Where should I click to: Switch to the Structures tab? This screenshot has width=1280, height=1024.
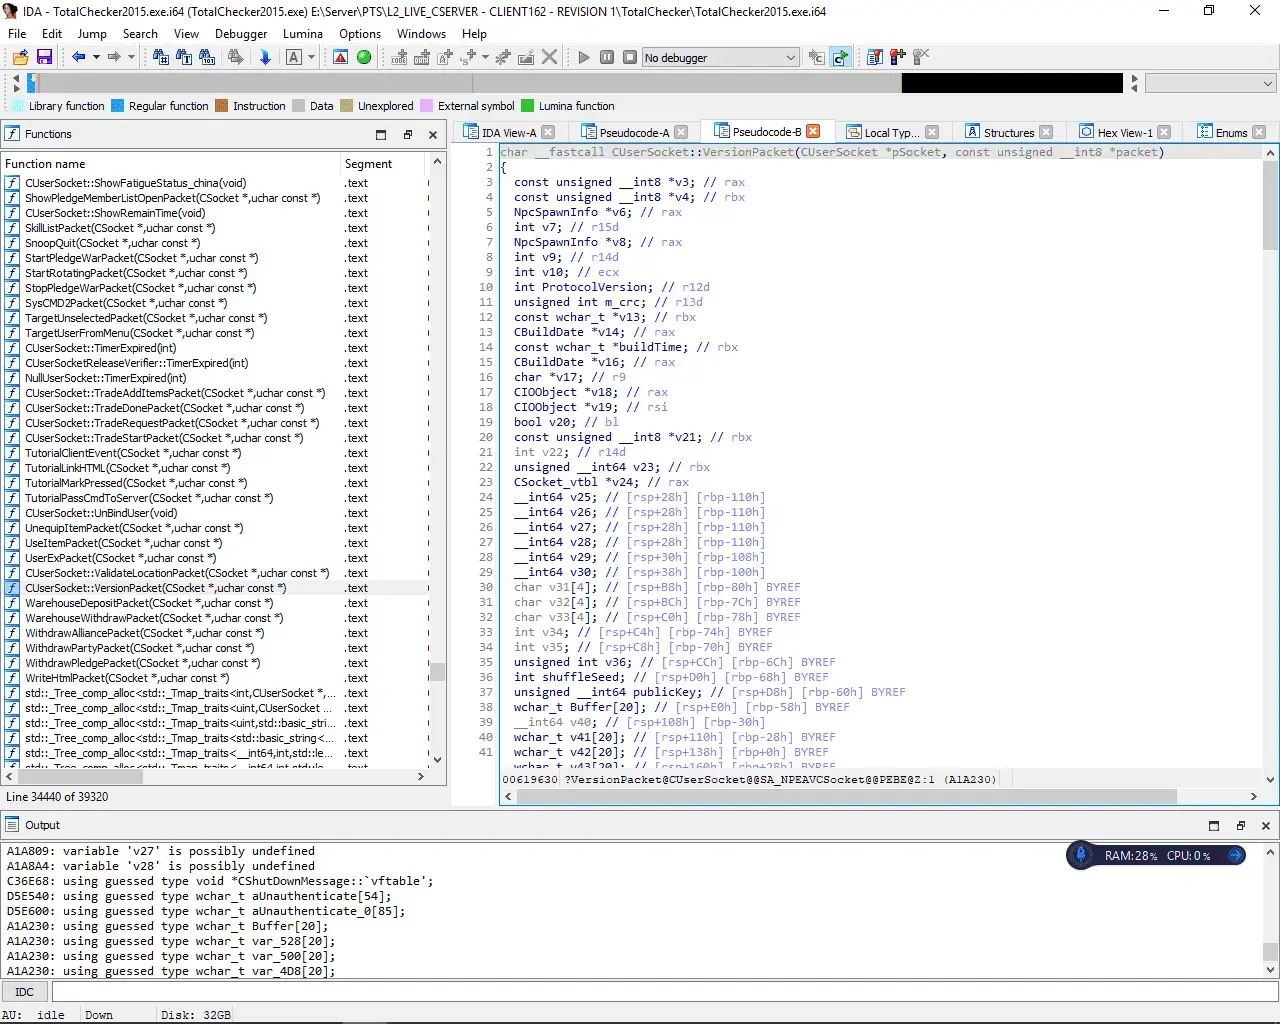1008,132
